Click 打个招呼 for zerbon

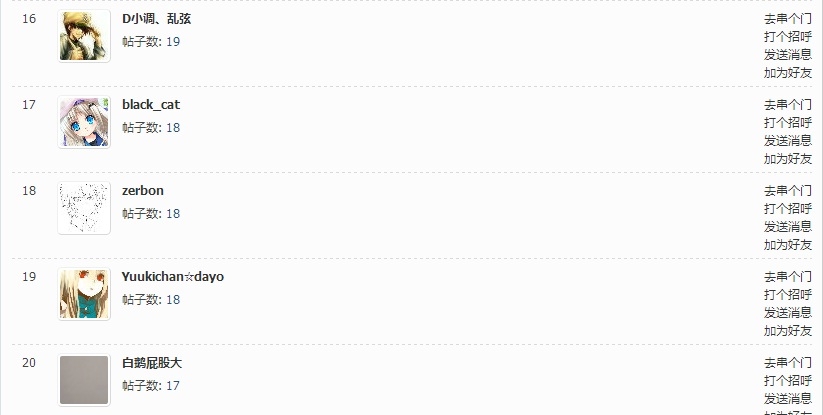tap(788, 209)
